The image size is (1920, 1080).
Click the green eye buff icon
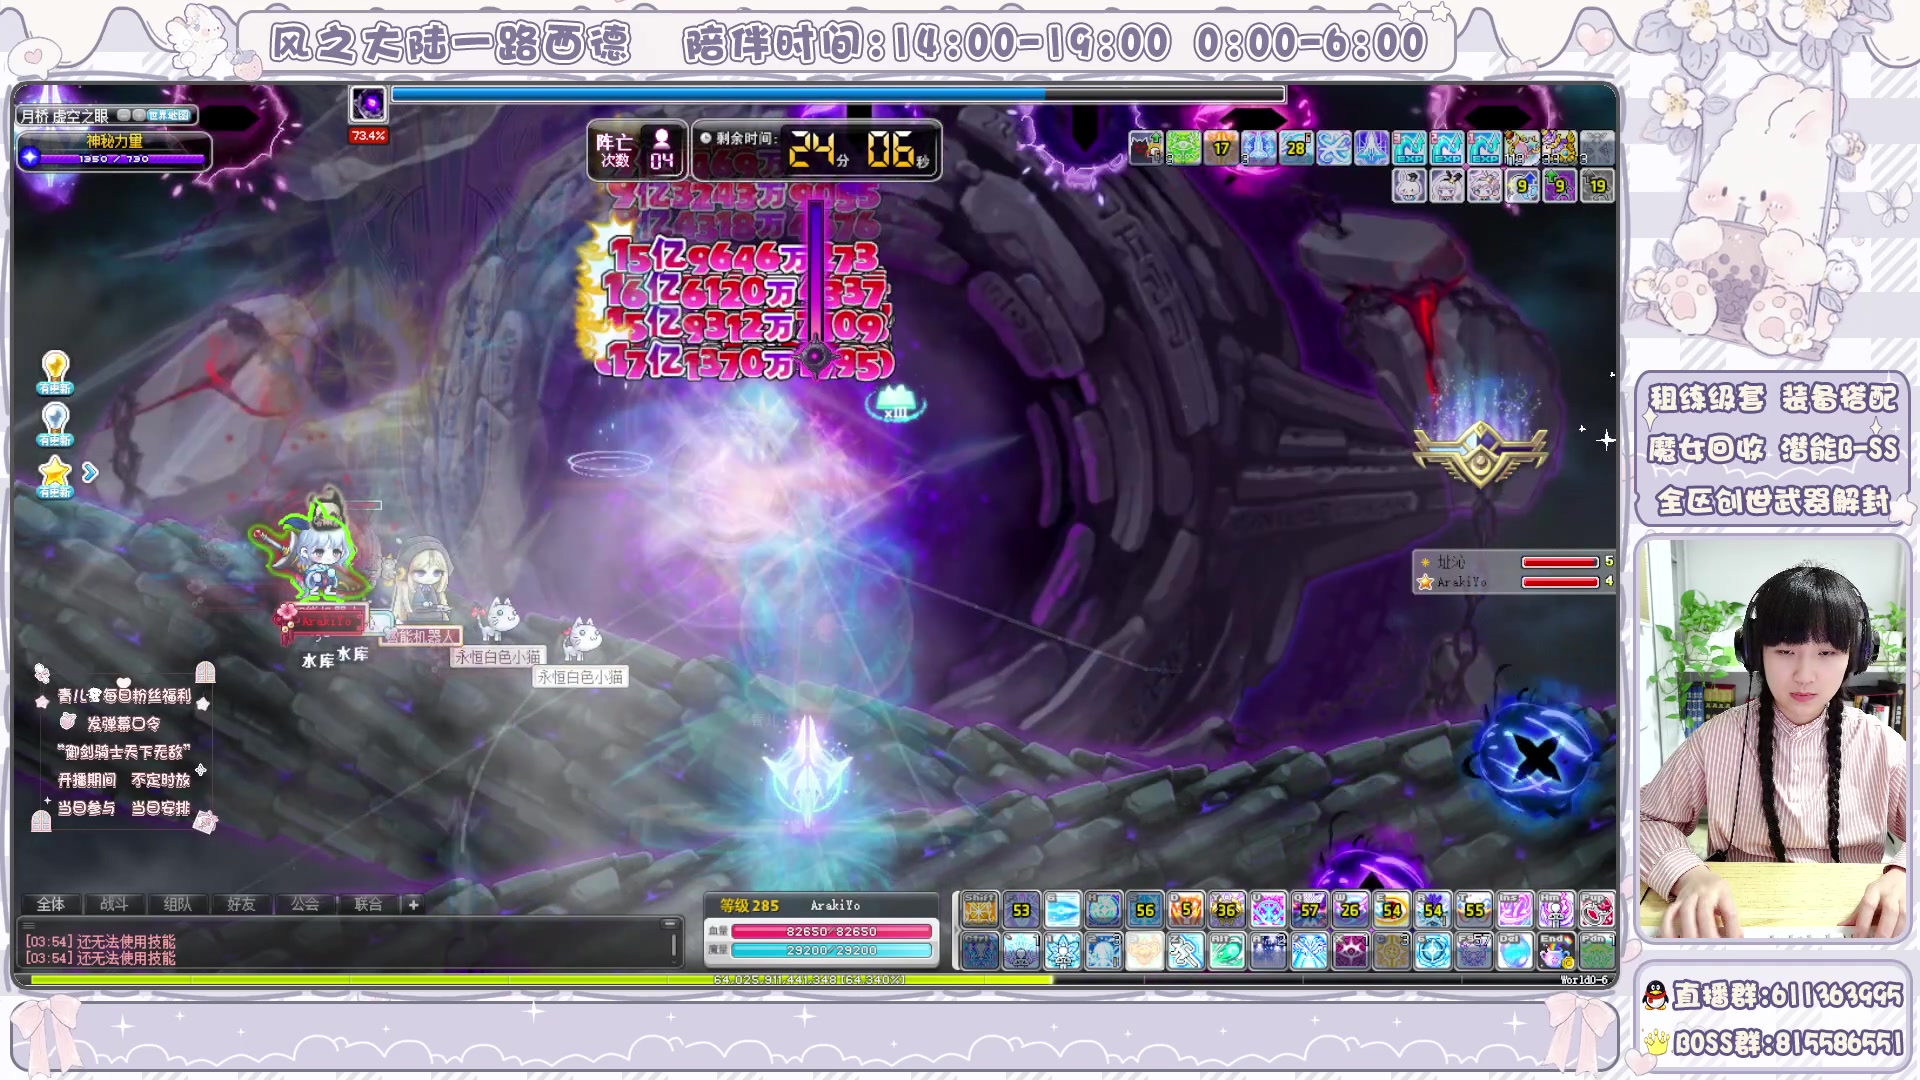[x=1184, y=148]
